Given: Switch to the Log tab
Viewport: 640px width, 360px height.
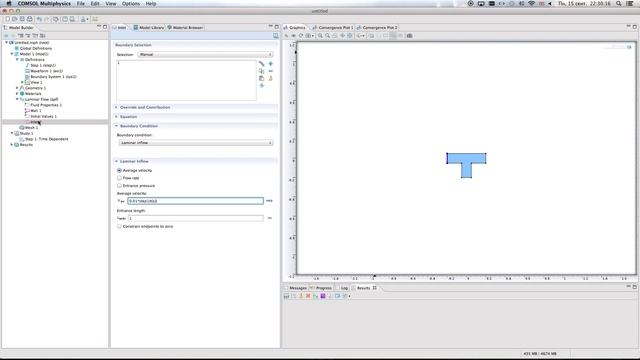Looking at the screenshot, I should tap(342, 288).
